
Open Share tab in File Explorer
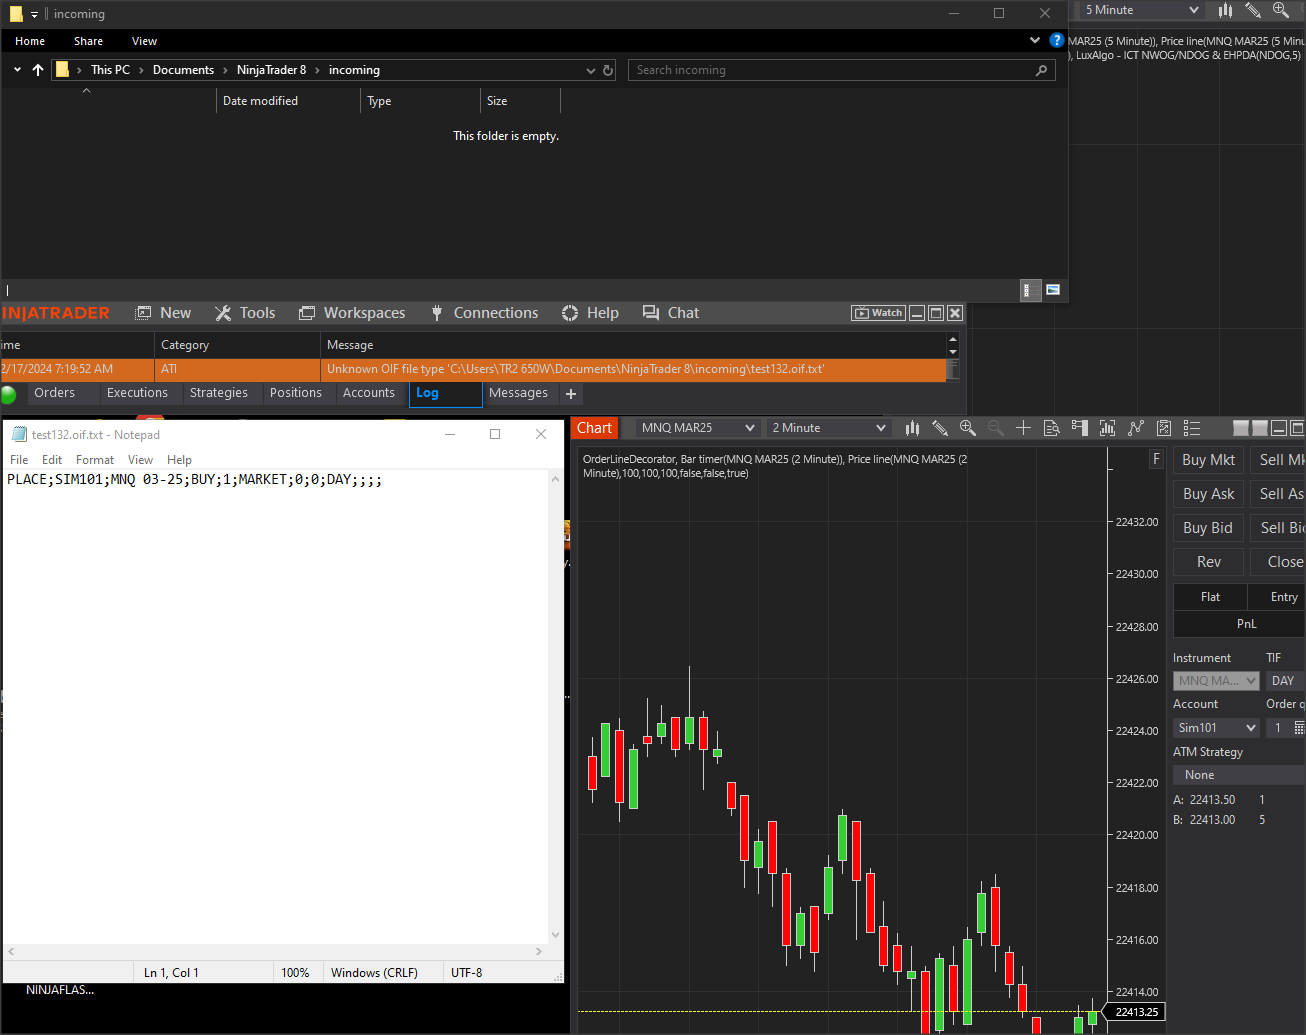(88, 41)
